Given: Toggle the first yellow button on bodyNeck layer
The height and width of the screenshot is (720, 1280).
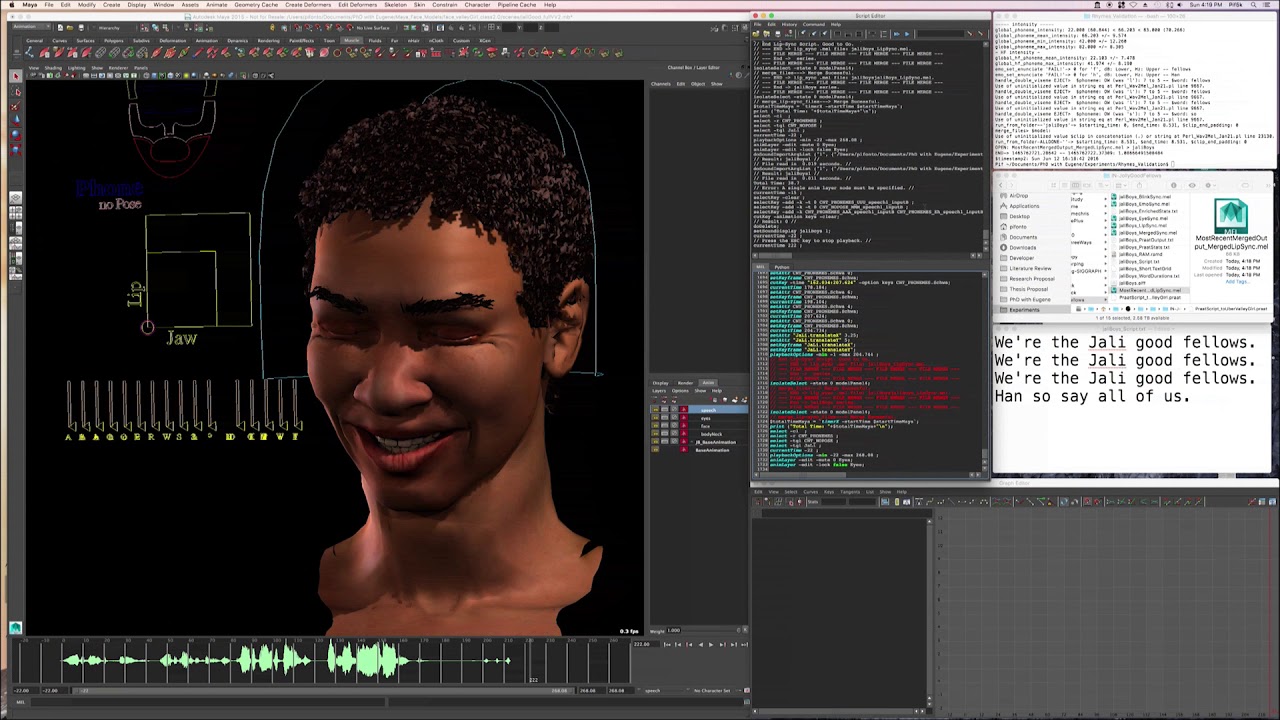Looking at the screenshot, I should pos(656,434).
